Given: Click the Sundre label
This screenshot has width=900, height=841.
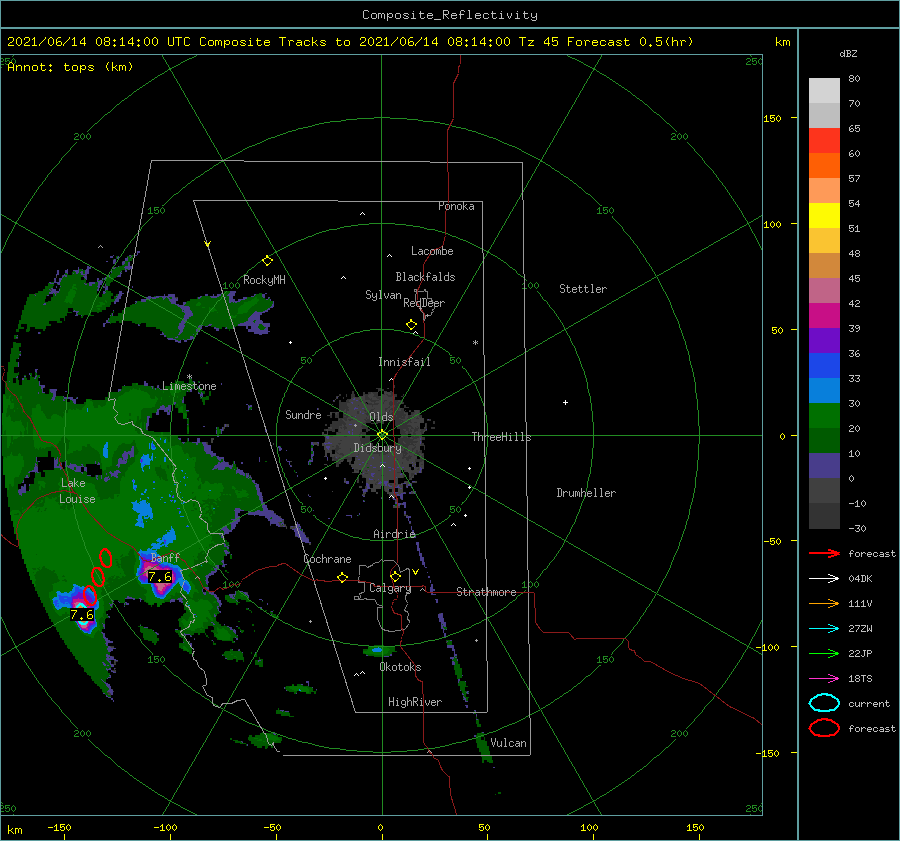Looking at the screenshot, I should tap(303, 414).
